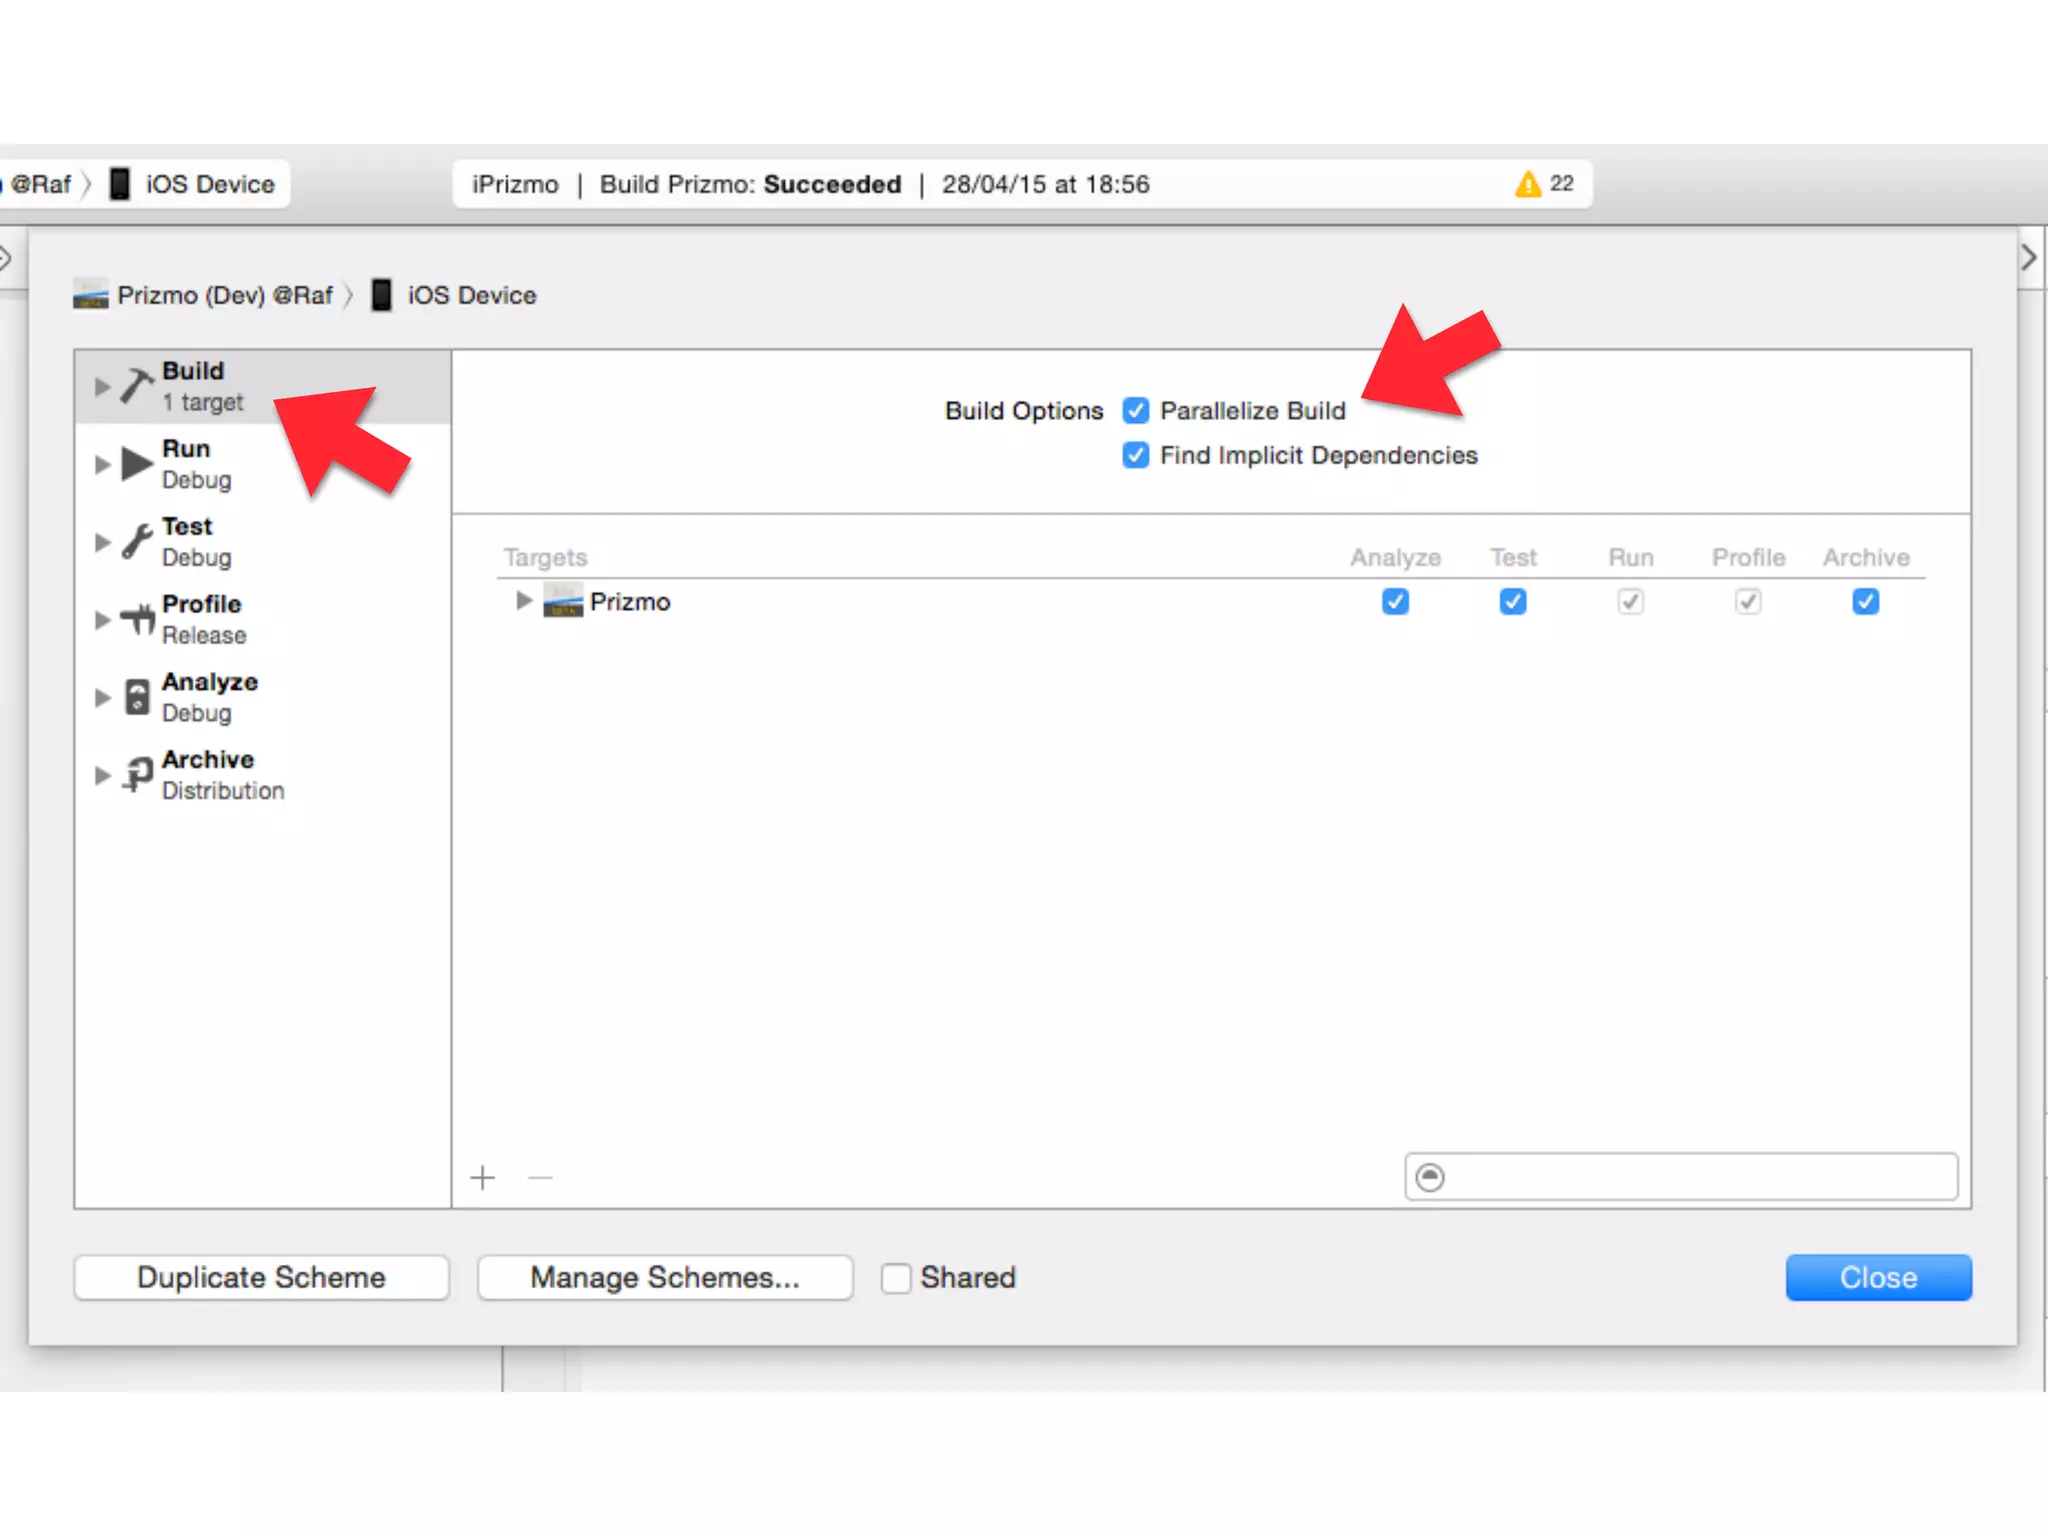The height and width of the screenshot is (1536, 2048).
Task: Expand the Run Debug section
Action: click(x=102, y=464)
